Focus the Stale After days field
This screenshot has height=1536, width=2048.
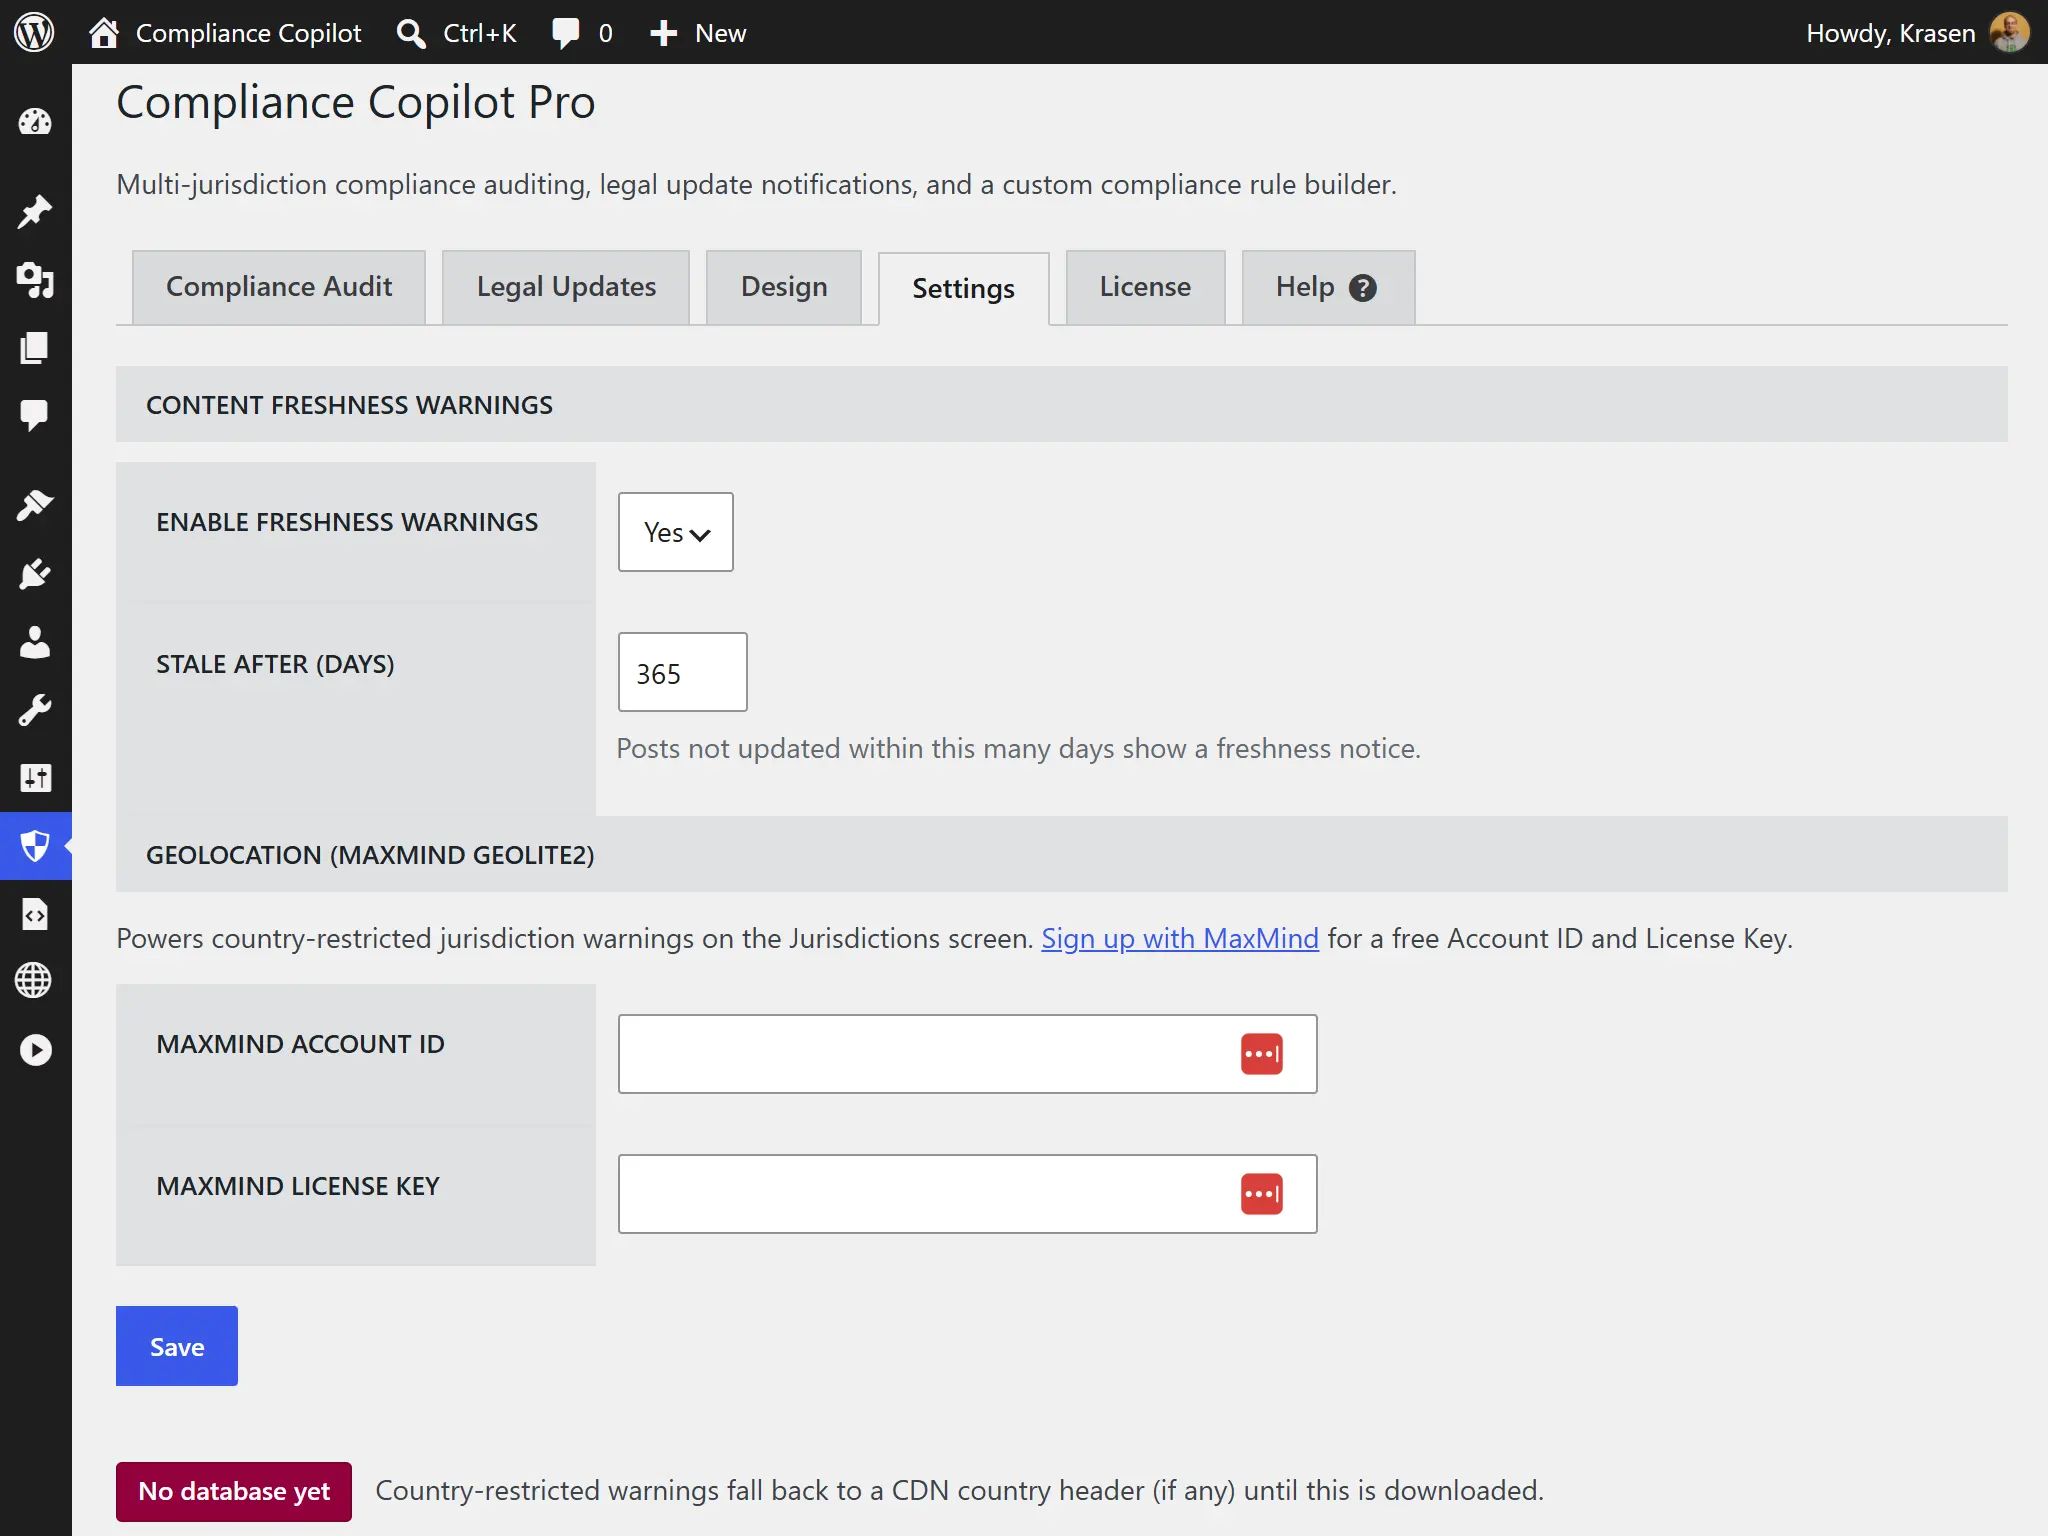tap(683, 672)
